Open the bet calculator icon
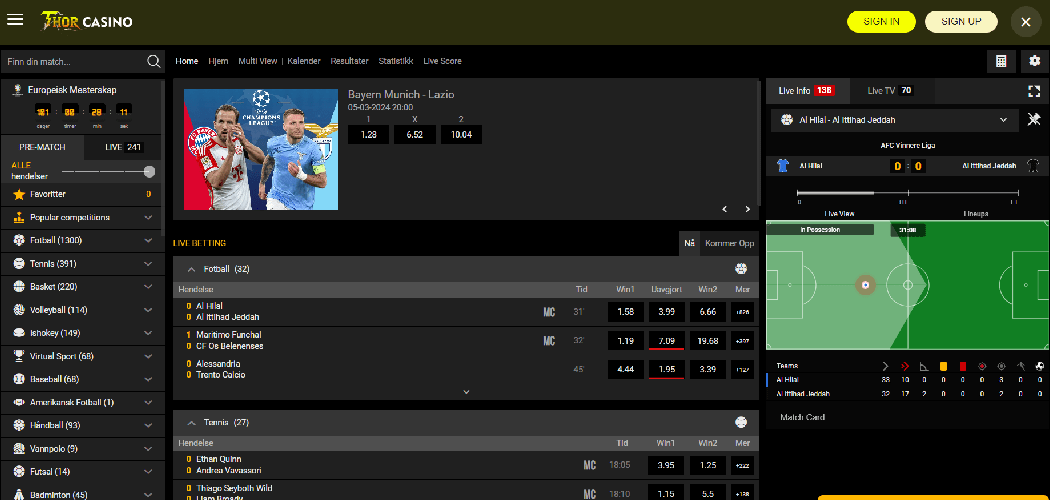The width and height of the screenshot is (1050, 500). tap(1000, 61)
